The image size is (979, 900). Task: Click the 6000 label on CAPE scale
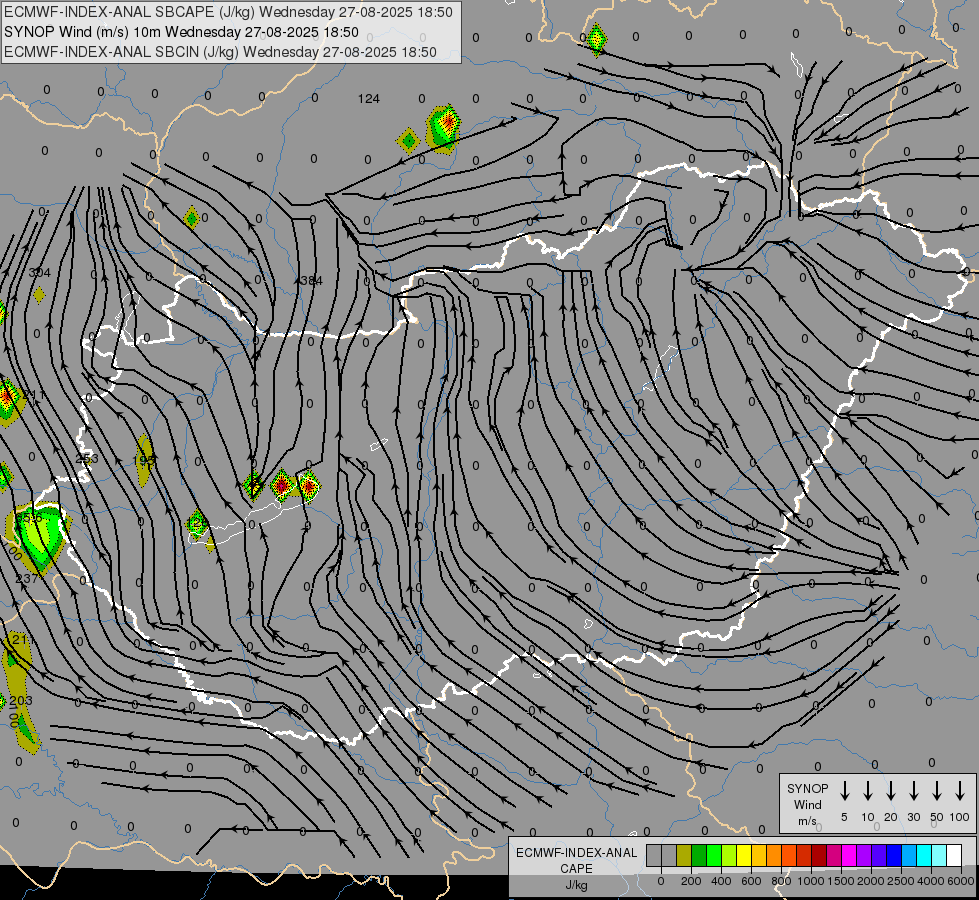tap(961, 881)
